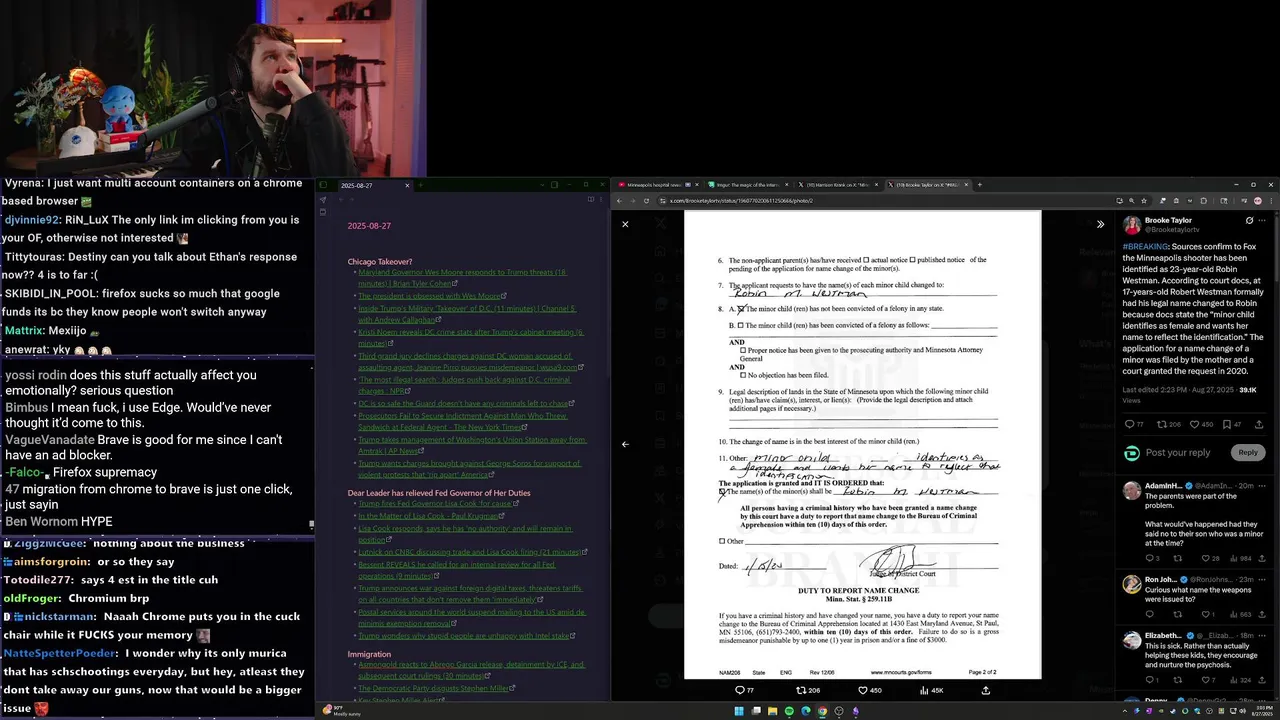
Task: Open a new browser tab
Action: pos(979,185)
